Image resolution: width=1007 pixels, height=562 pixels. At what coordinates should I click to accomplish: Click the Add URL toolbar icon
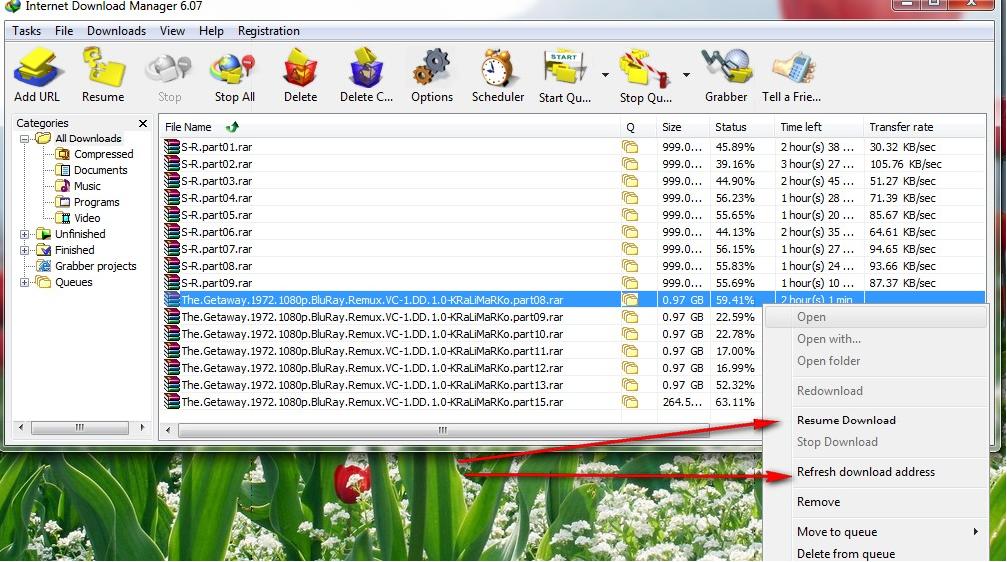click(x=39, y=67)
